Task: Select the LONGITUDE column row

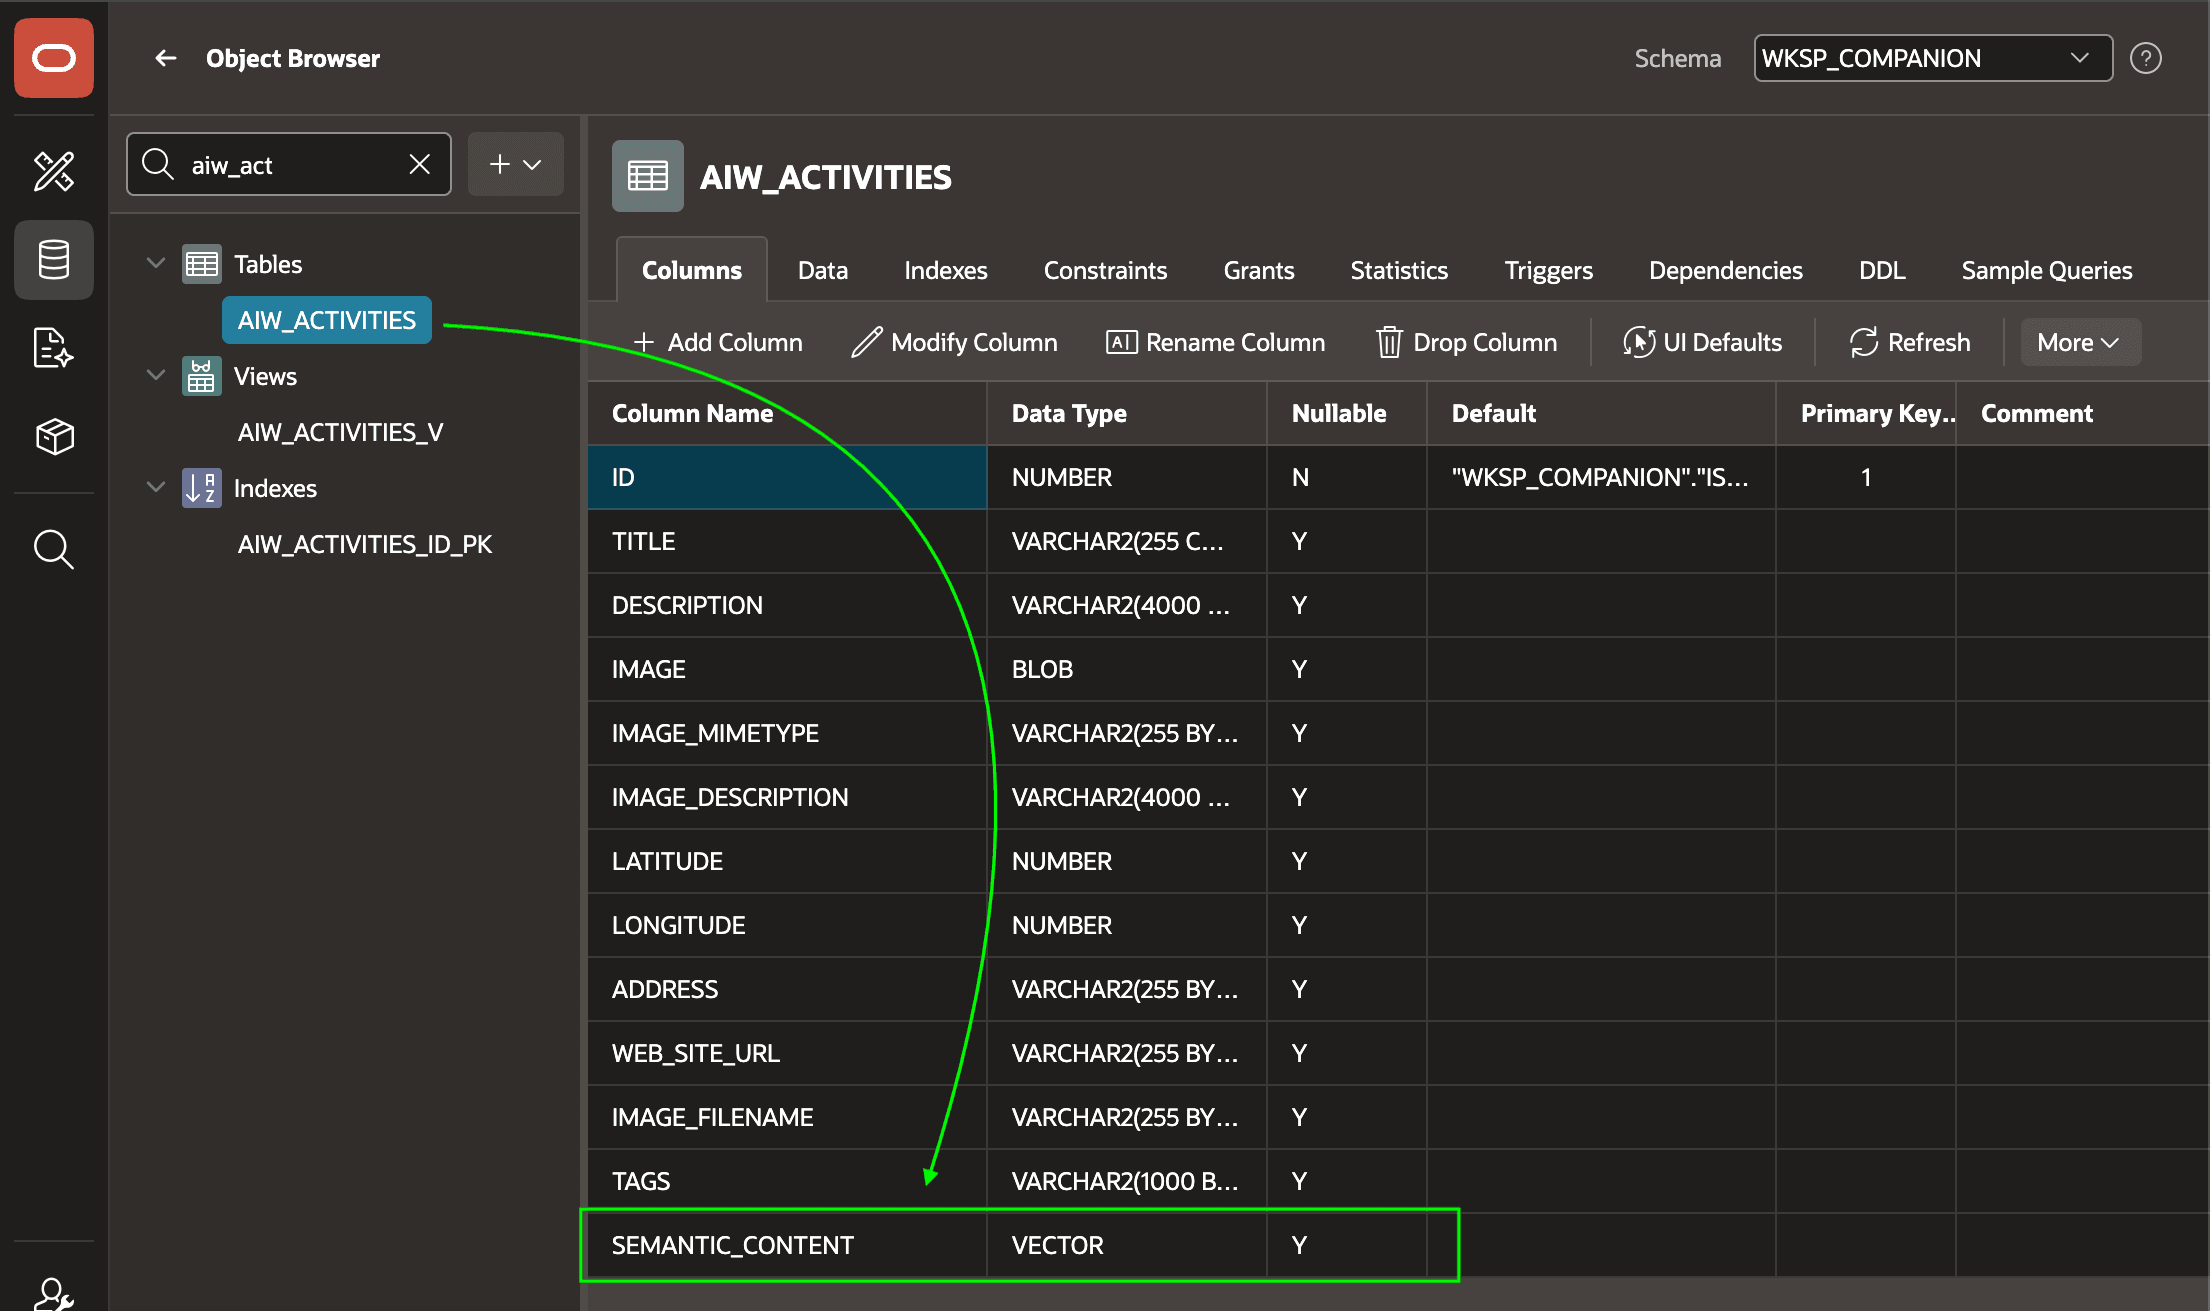Action: [x=1398, y=925]
